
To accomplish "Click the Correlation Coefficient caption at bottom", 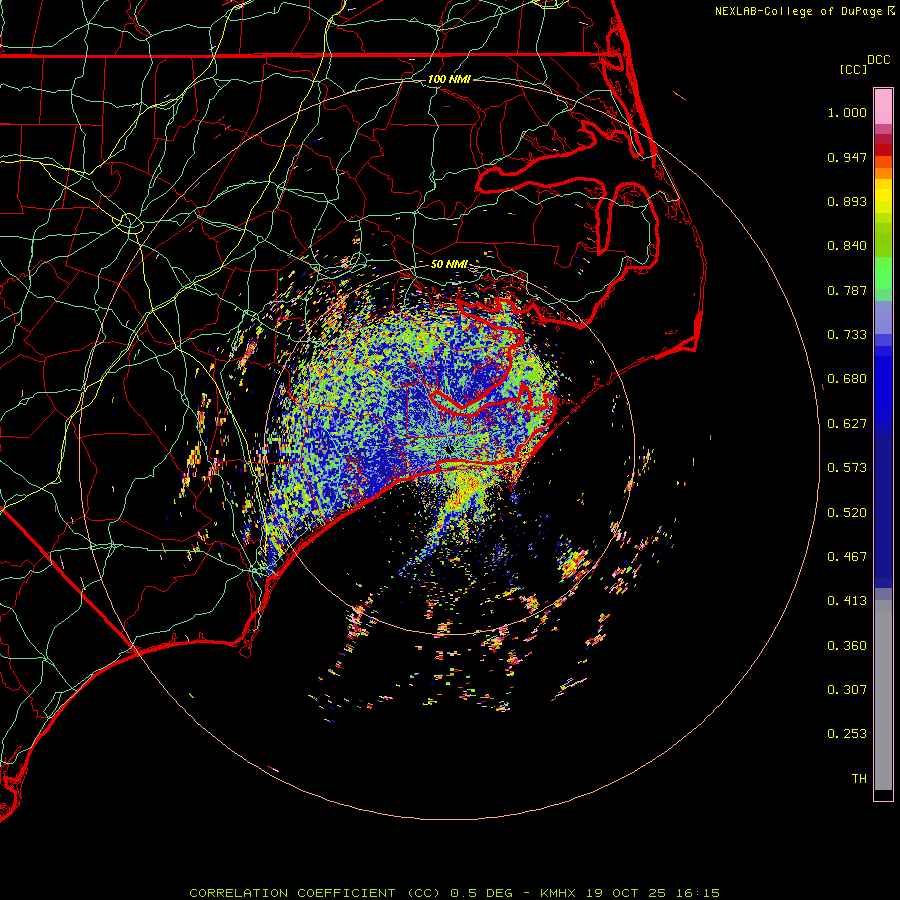I will pos(455,893).
